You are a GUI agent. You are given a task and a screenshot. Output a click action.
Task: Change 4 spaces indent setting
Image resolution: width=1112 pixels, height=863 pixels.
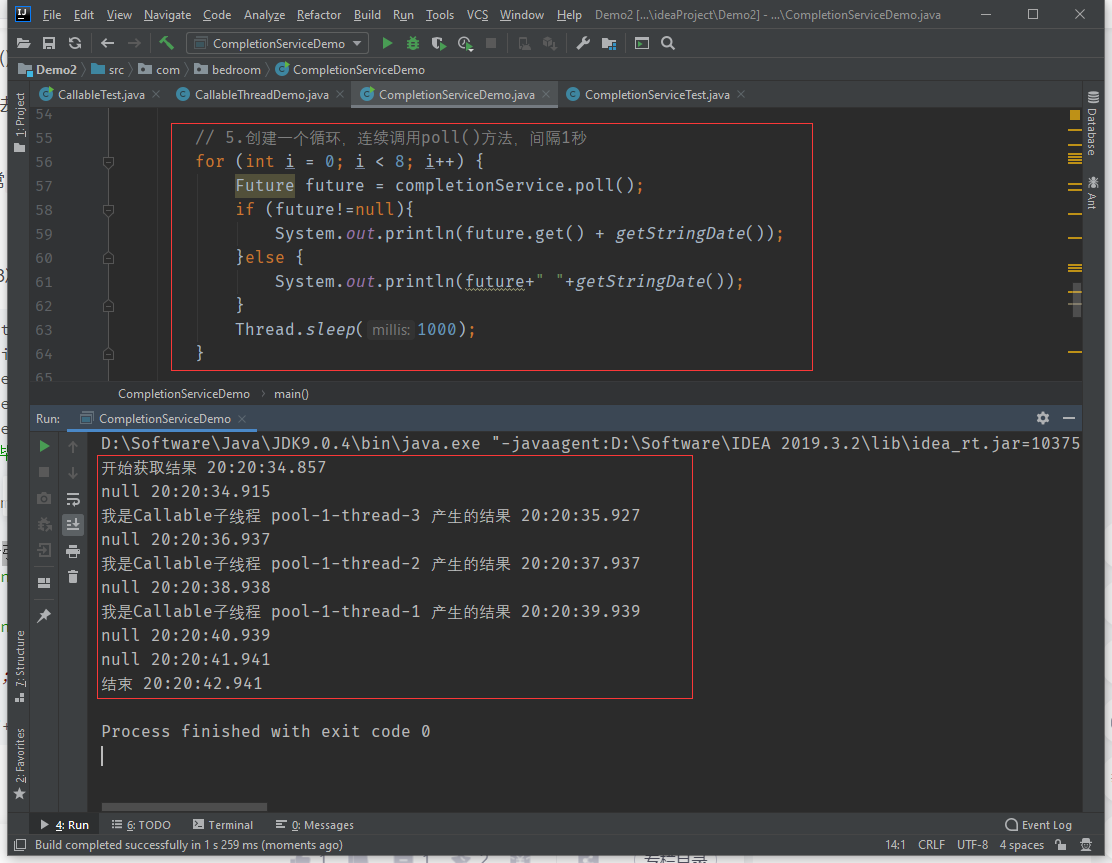click(1021, 845)
